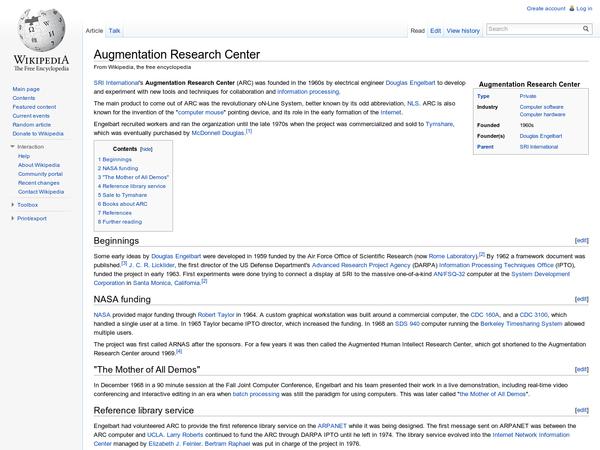This screenshot has width=600, height=450.
Task: Edit the NASA funding section
Action: pos(582,299)
